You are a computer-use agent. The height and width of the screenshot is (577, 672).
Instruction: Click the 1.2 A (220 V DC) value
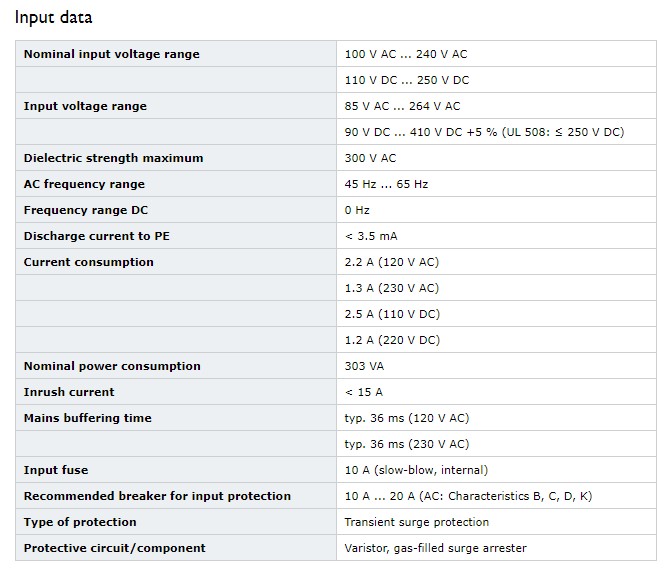[x=392, y=340]
